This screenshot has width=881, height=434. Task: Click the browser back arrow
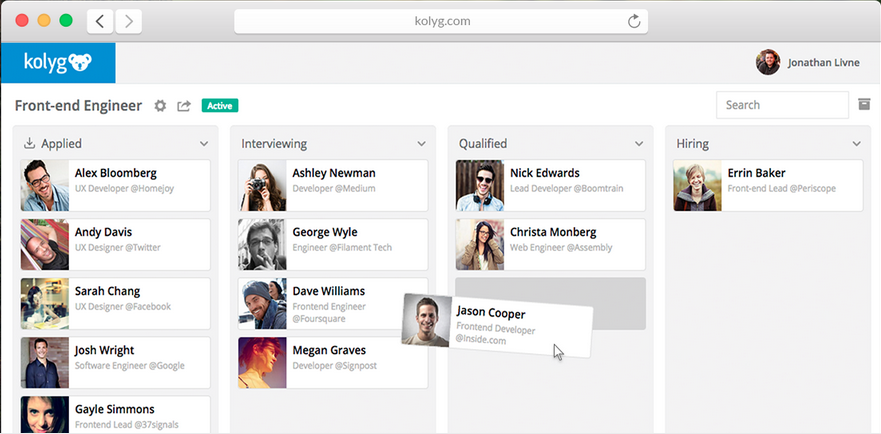(100, 21)
